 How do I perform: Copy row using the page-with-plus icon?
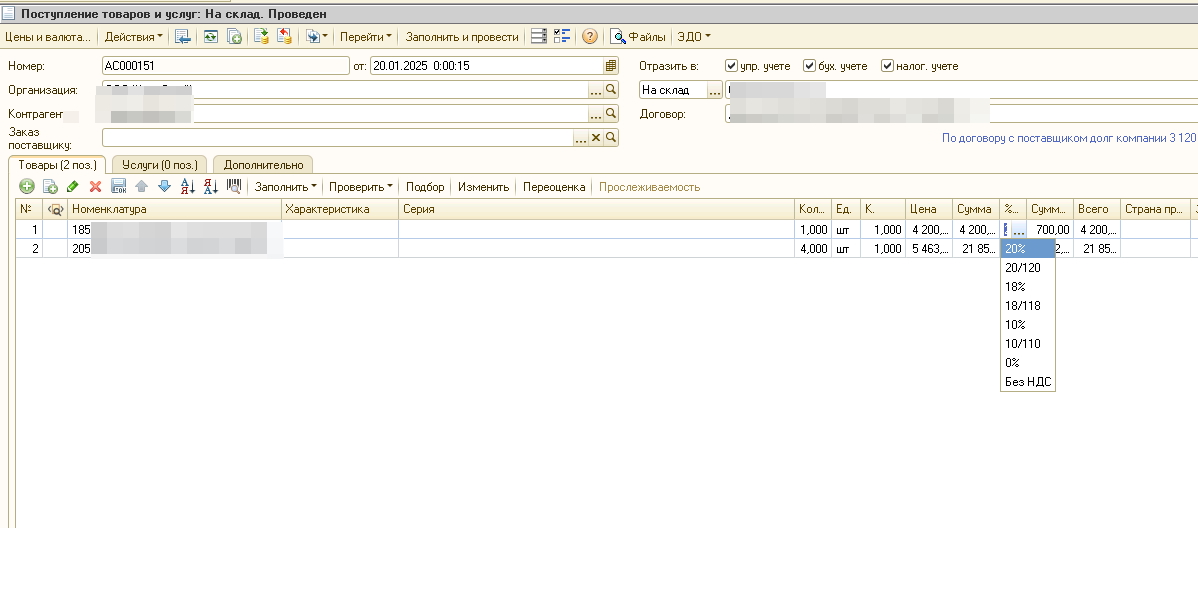[x=50, y=186]
